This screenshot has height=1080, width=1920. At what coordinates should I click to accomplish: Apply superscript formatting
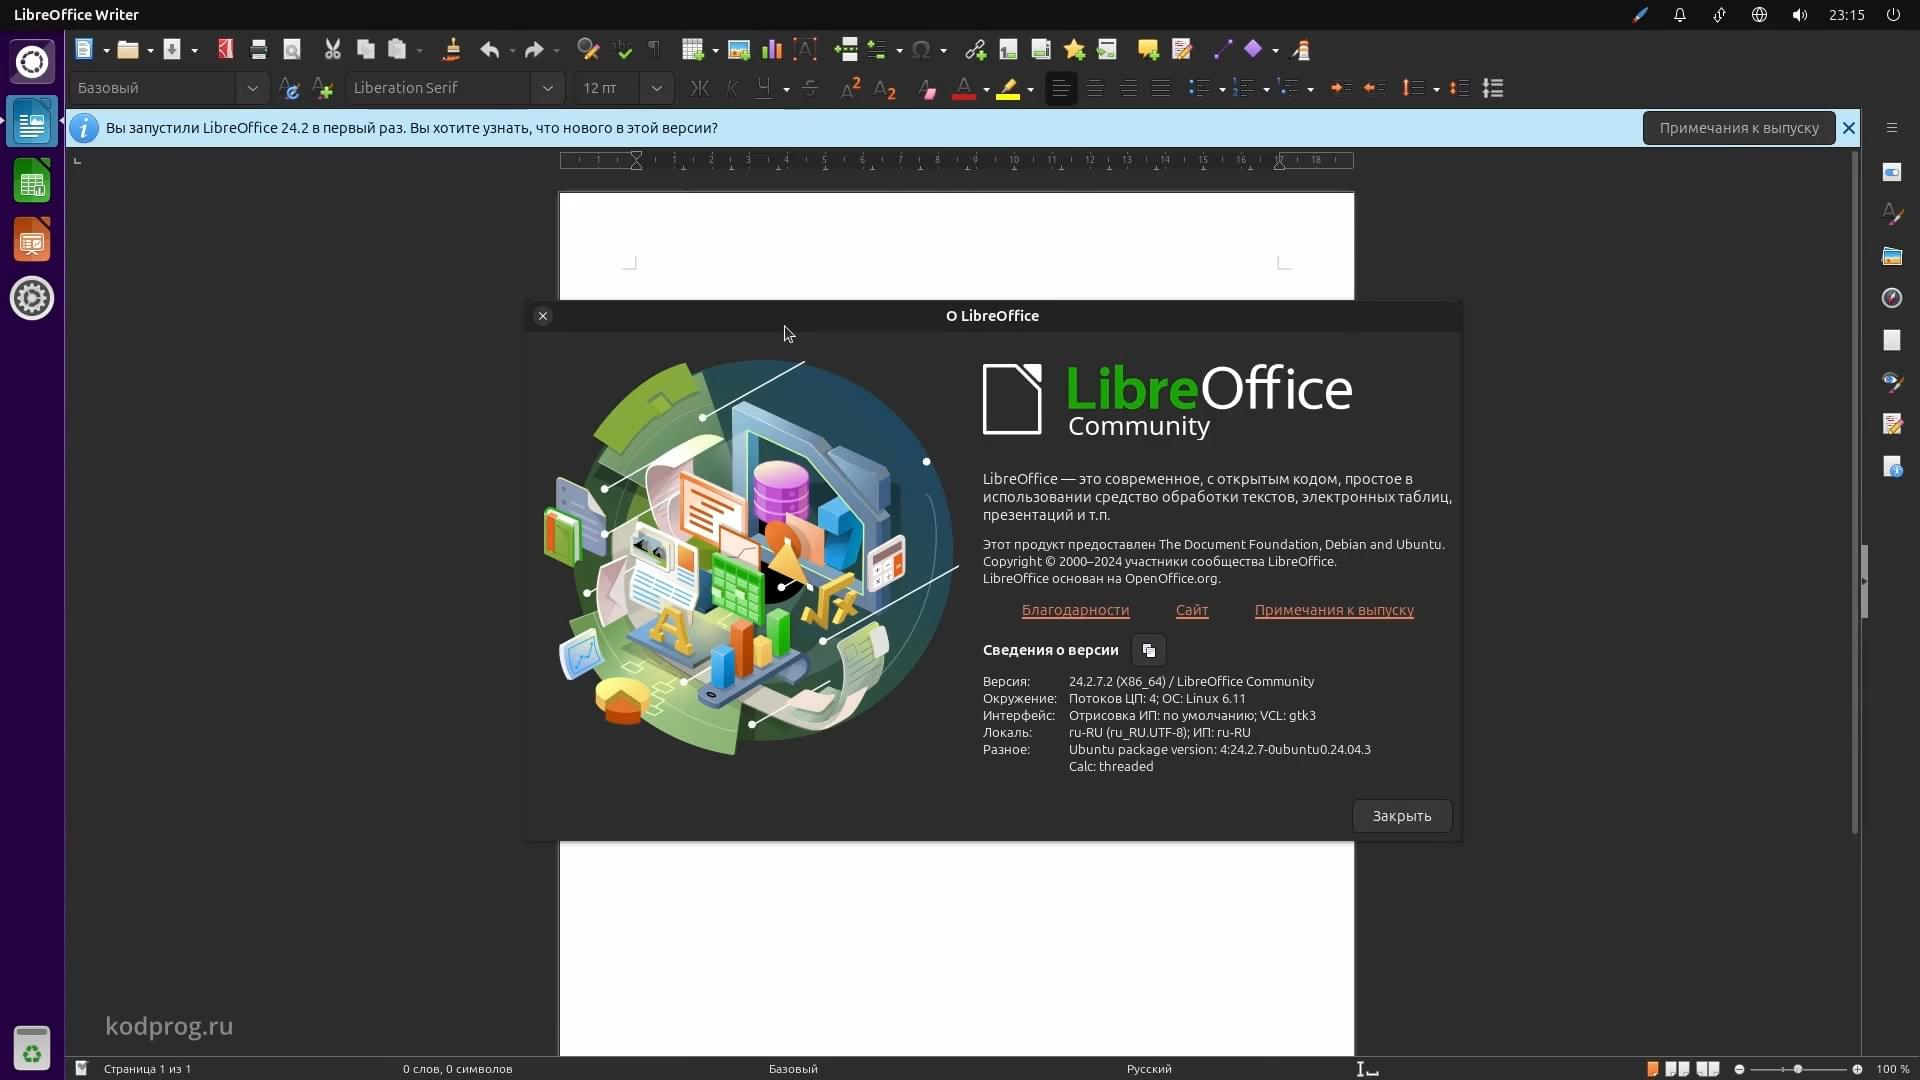(x=851, y=88)
